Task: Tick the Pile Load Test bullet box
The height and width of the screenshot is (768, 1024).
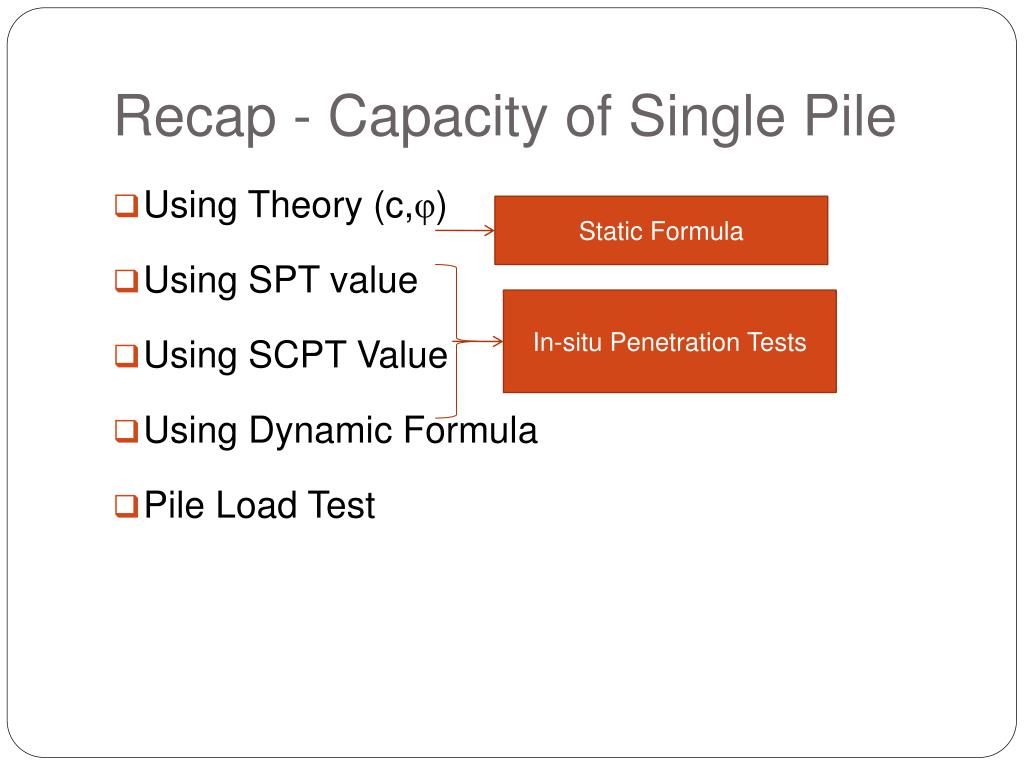Action: 126,506
